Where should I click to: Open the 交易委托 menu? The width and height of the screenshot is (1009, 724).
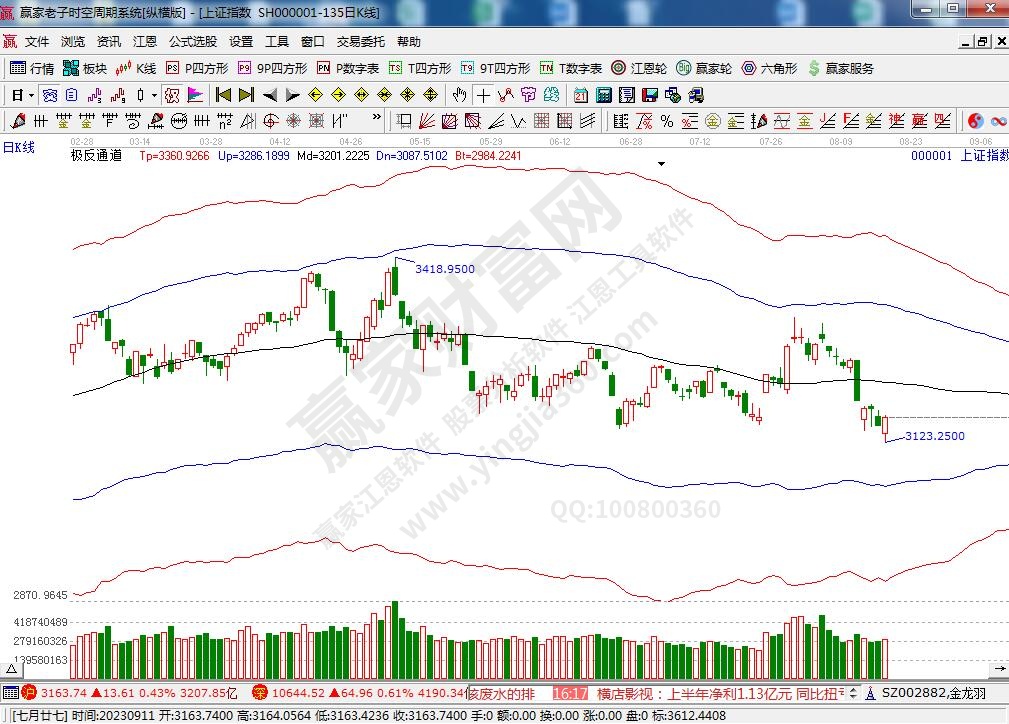(360, 42)
